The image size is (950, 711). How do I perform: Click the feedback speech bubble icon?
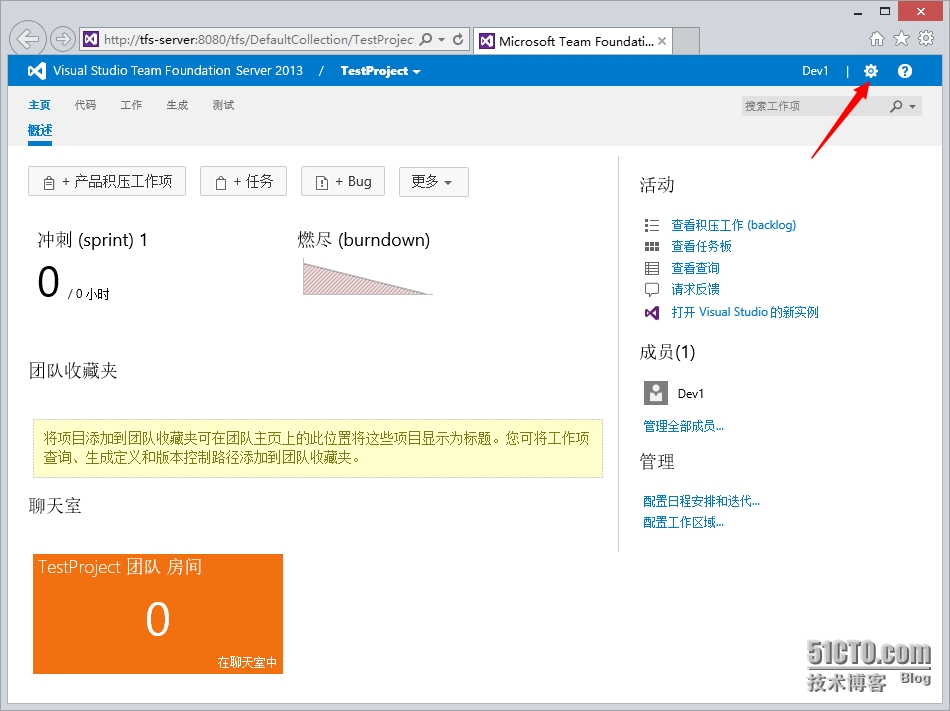(x=652, y=289)
